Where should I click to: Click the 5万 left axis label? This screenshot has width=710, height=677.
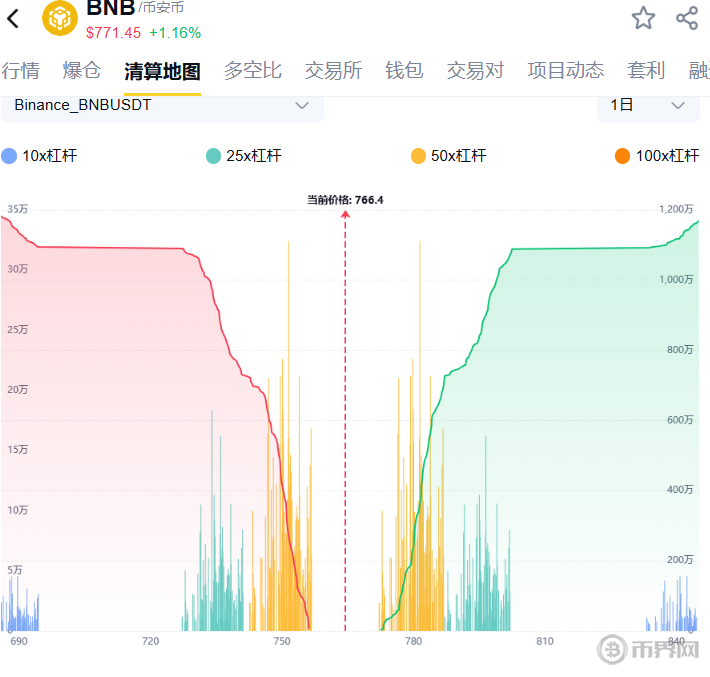pos(15,570)
